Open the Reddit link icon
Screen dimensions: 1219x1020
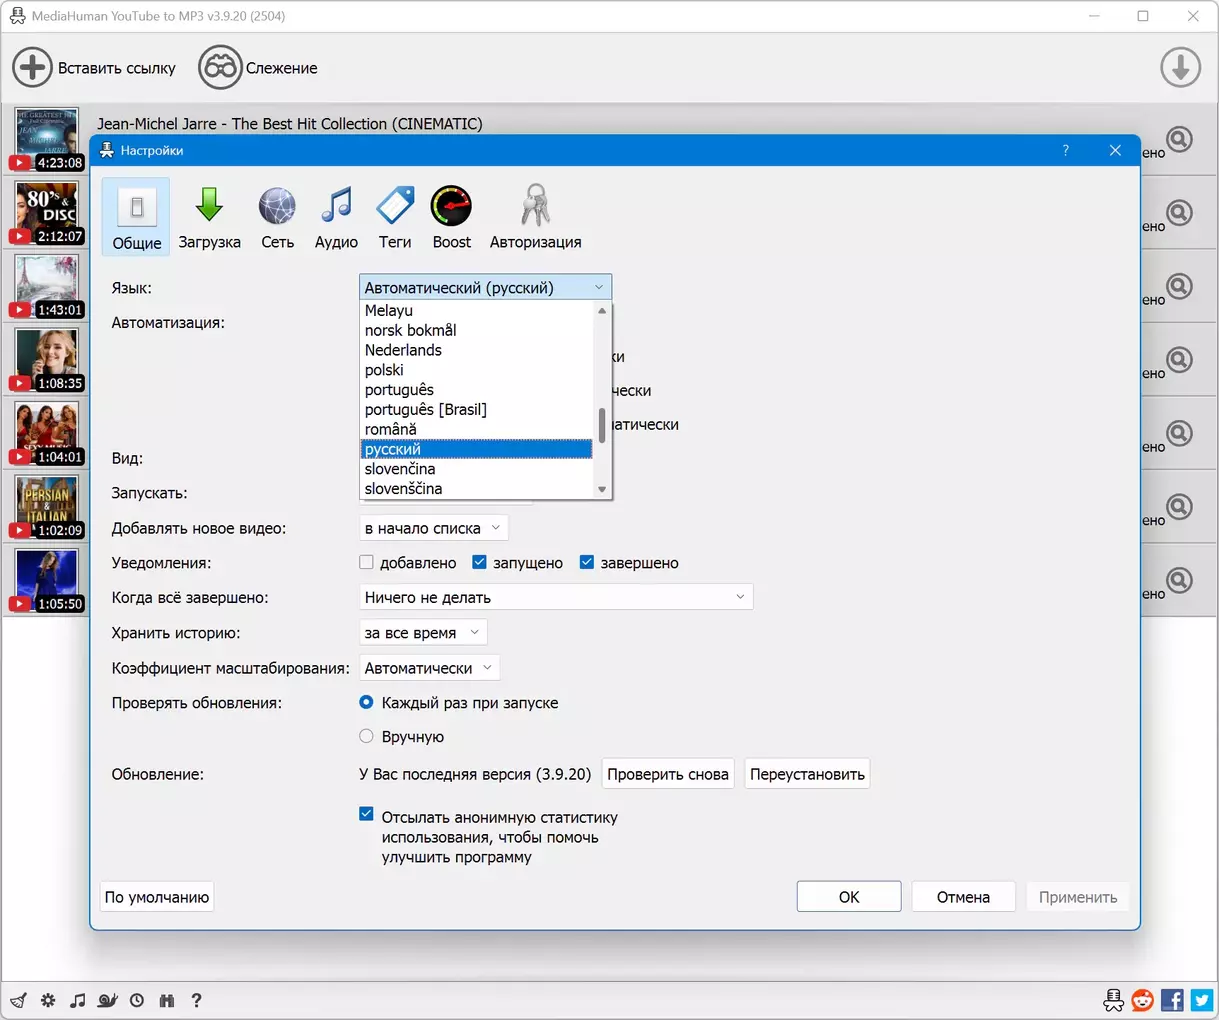click(x=1142, y=1000)
